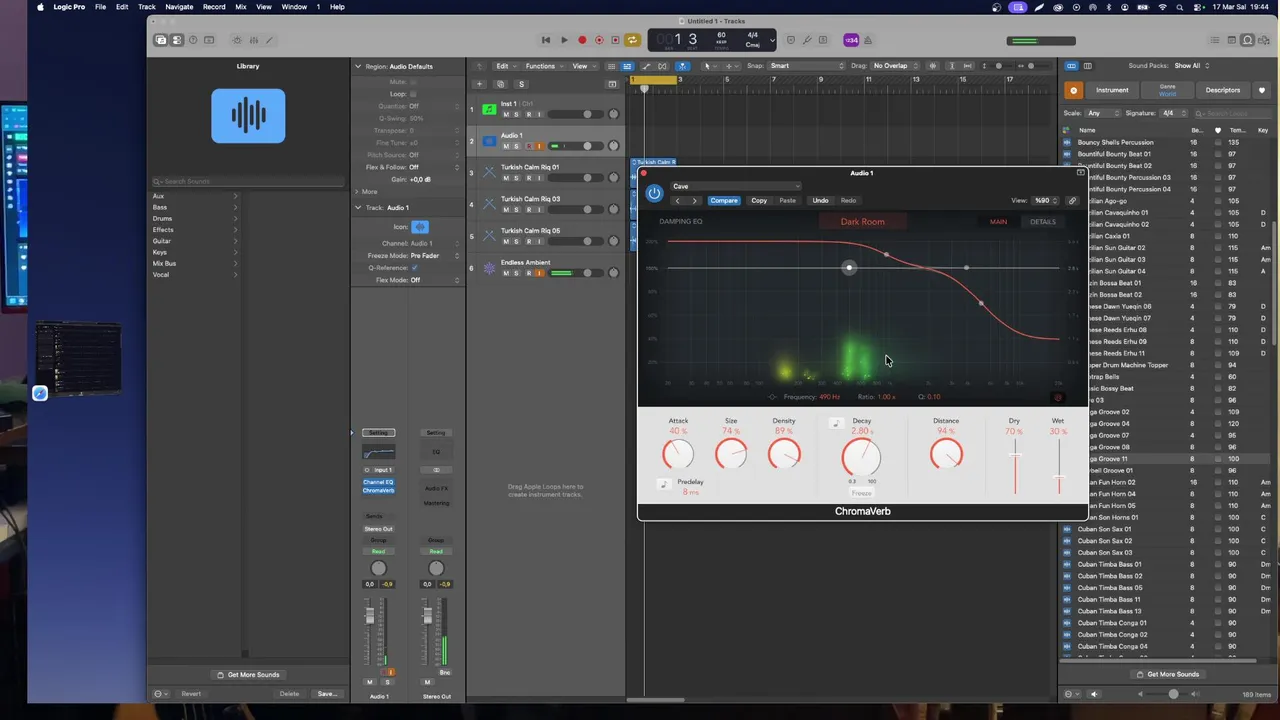The image size is (1280, 720).
Task: Expand the More section in inspector
Action: point(358,192)
